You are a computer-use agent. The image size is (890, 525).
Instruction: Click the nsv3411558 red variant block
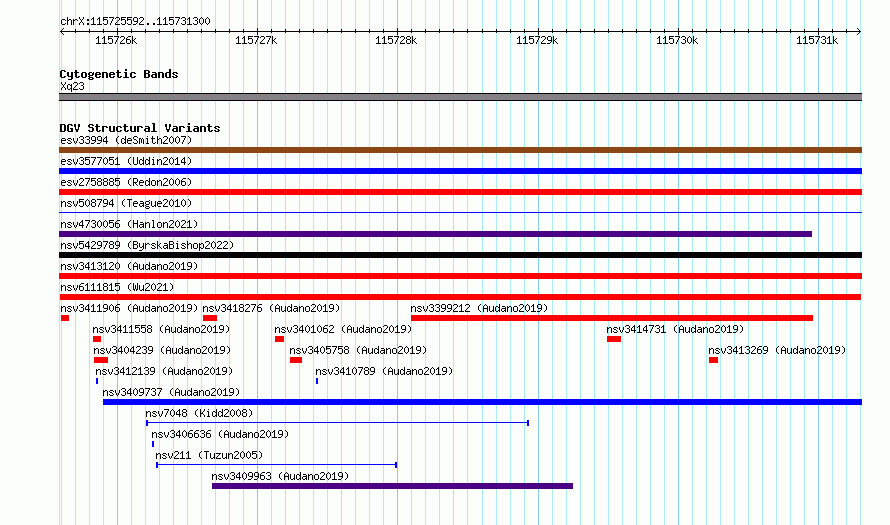pos(97,339)
